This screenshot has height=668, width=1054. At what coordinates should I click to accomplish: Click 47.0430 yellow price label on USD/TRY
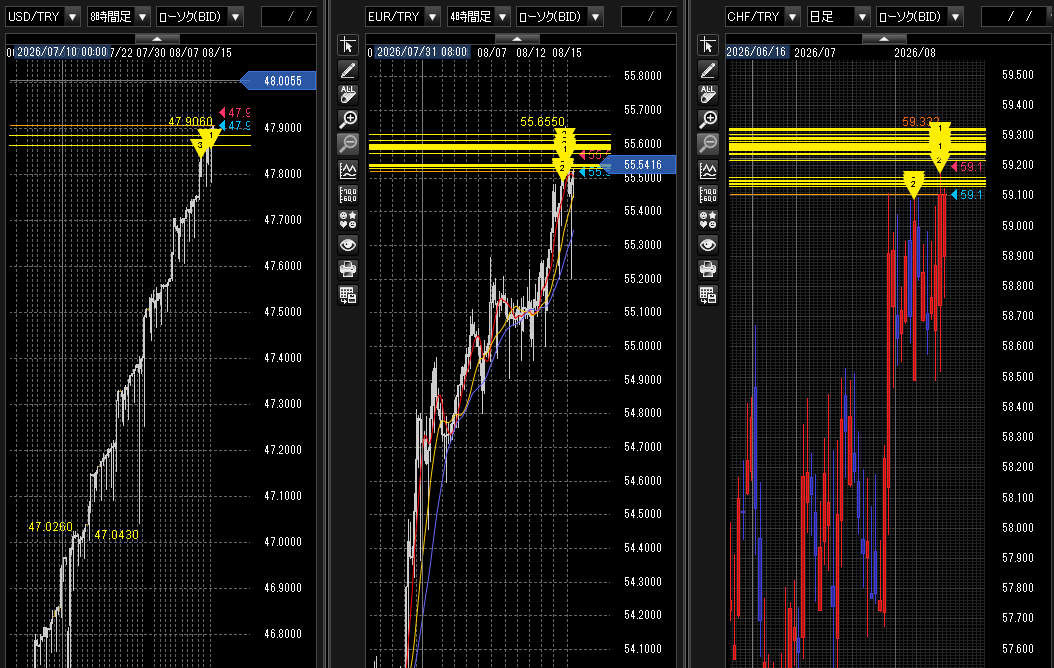[116, 534]
